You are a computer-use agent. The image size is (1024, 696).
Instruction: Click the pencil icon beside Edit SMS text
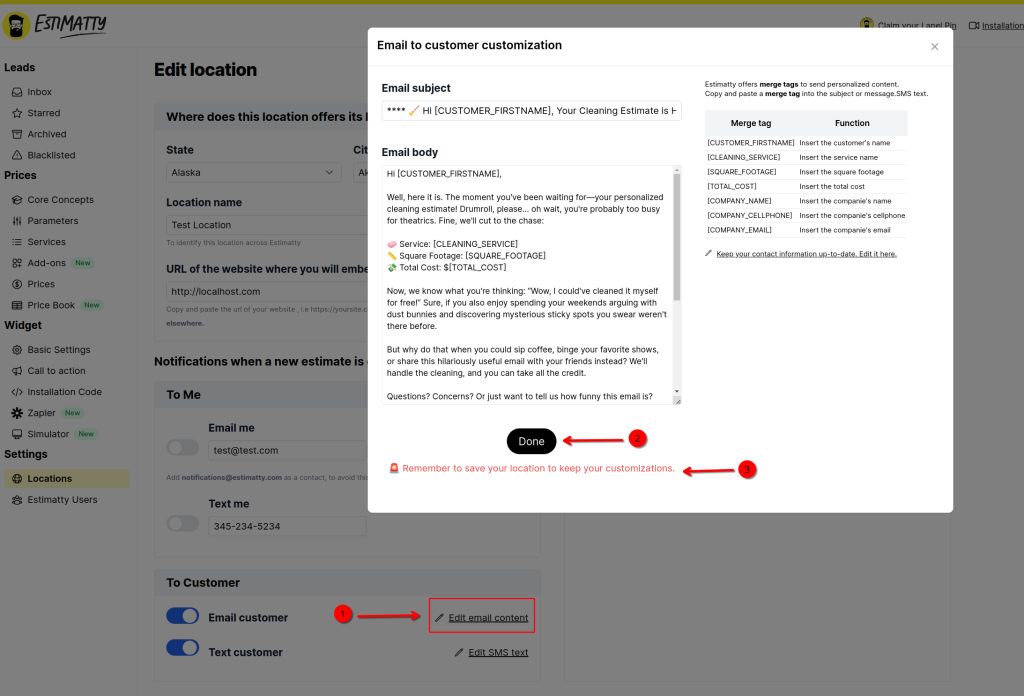459,652
